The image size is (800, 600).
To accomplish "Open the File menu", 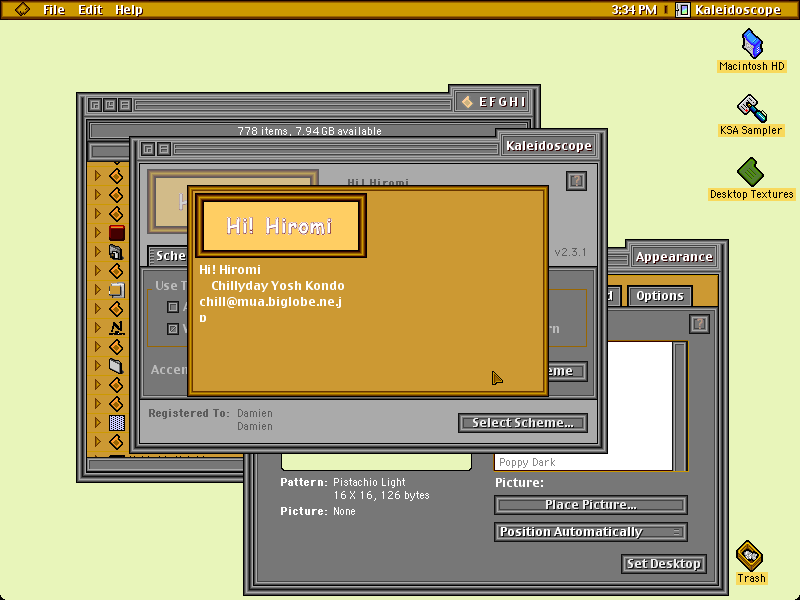I will (x=54, y=10).
